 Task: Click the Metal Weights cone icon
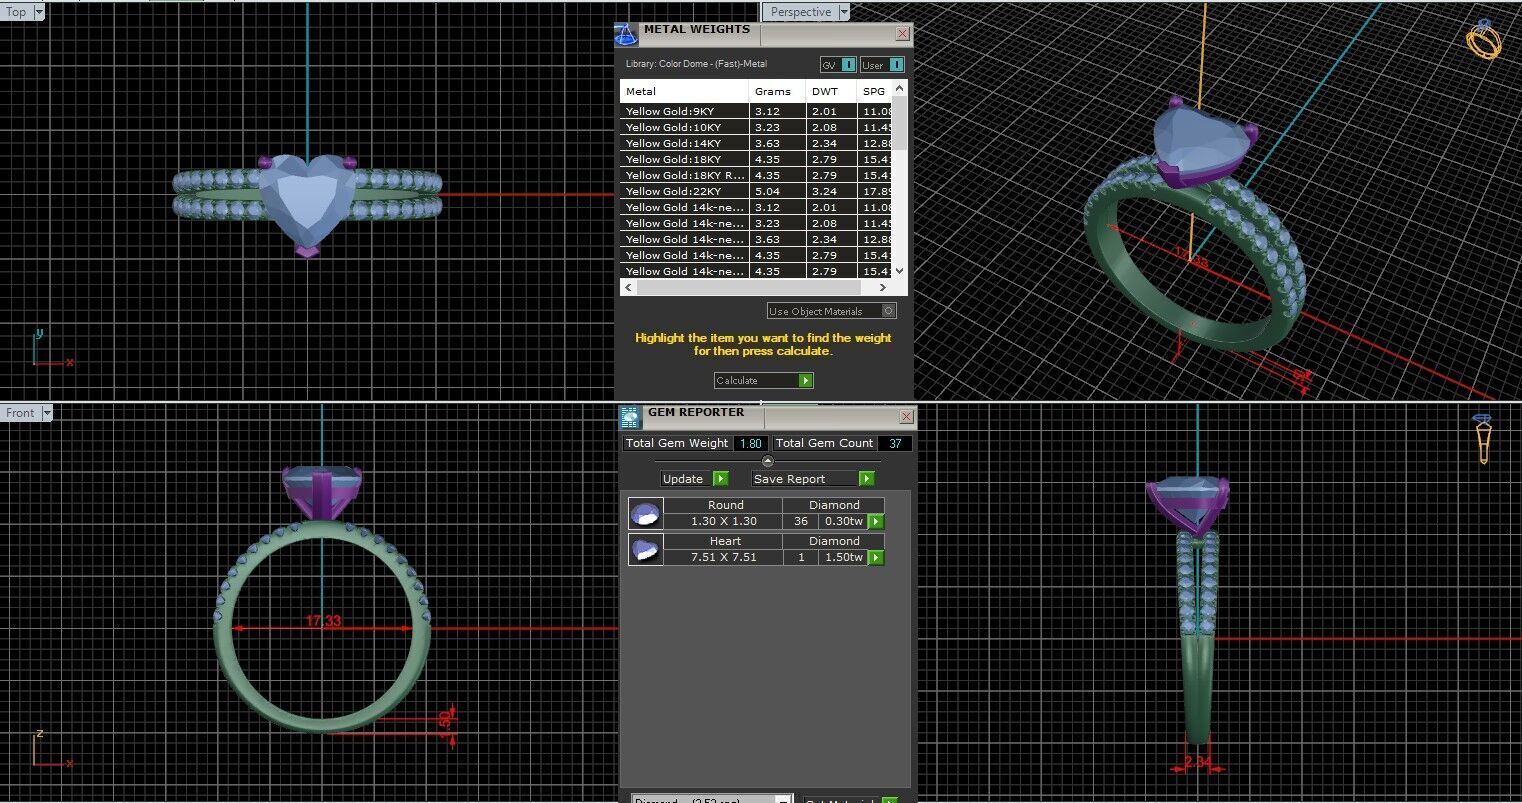[625, 35]
